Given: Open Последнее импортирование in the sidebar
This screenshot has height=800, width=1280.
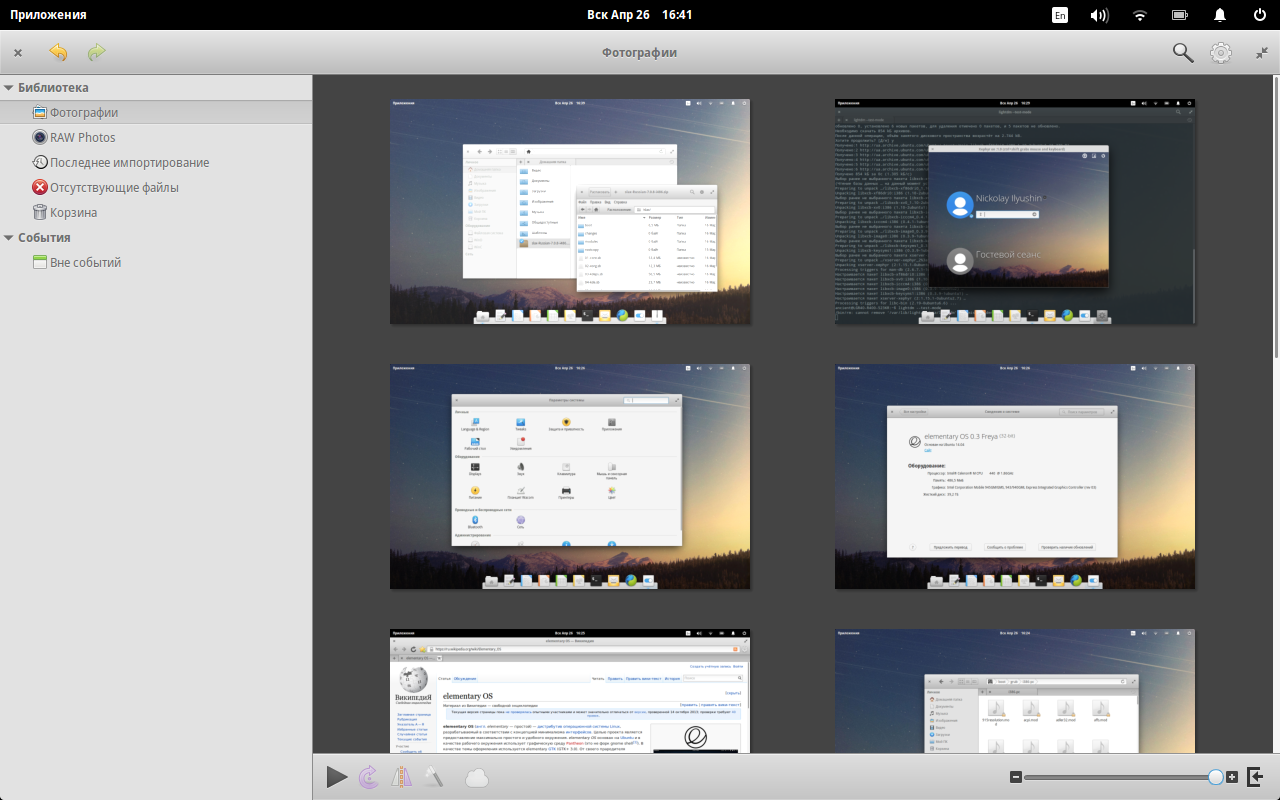Looking at the screenshot, I should pos(129,163).
